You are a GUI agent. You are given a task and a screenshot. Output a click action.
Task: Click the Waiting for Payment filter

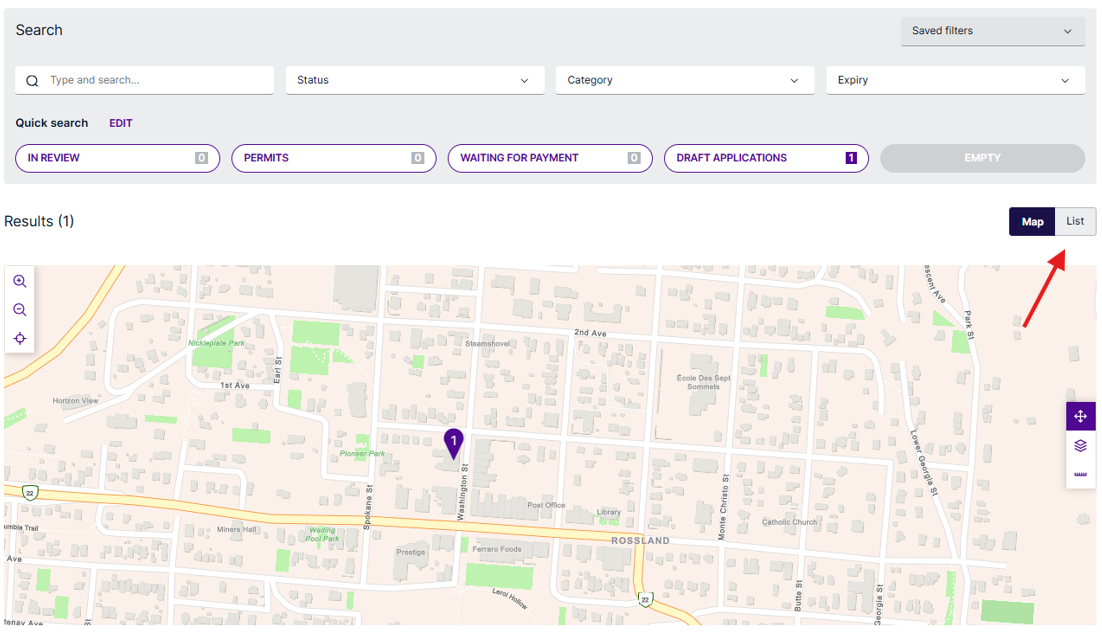549,158
